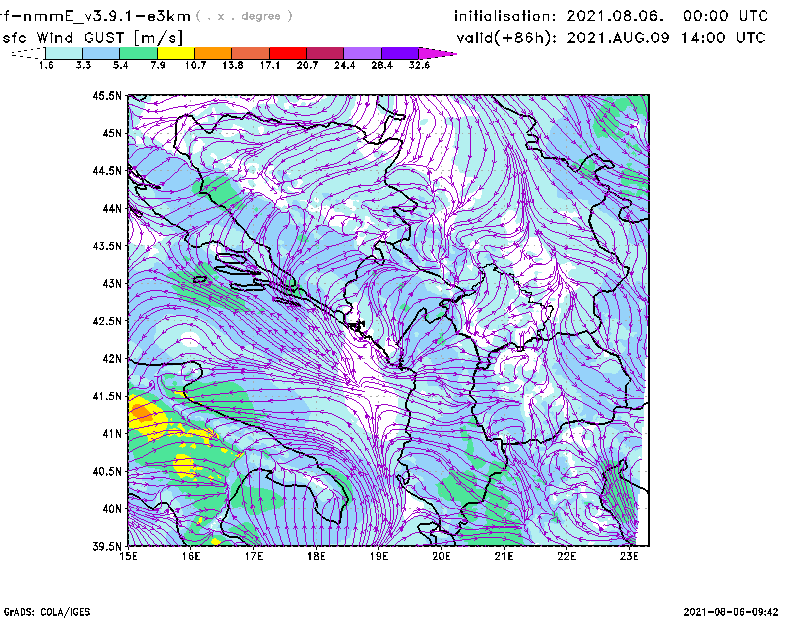This screenshot has width=800, height=618.
Task: Select the orange swatch after 10.7
Action: [213, 53]
